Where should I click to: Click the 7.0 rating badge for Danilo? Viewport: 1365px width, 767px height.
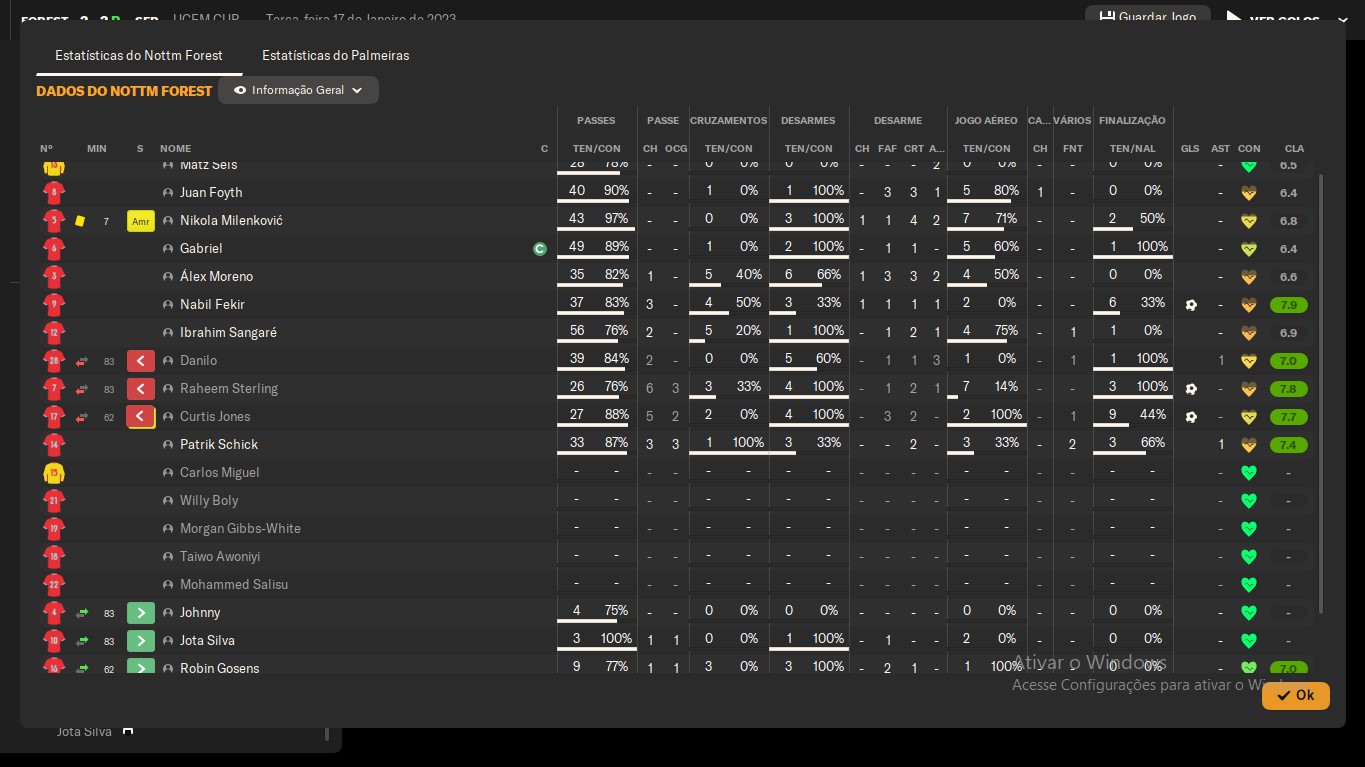pyautogui.click(x=1288, y=361)
